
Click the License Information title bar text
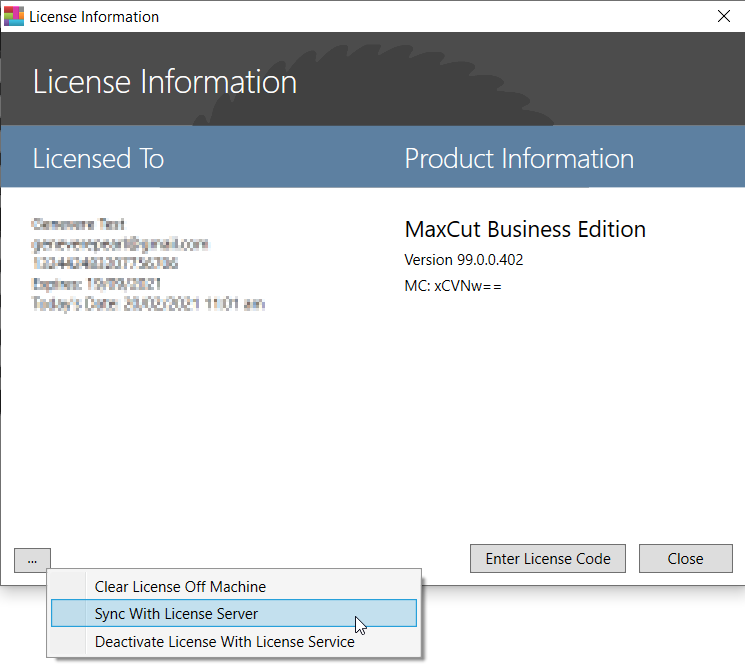[x=94, y=16]
